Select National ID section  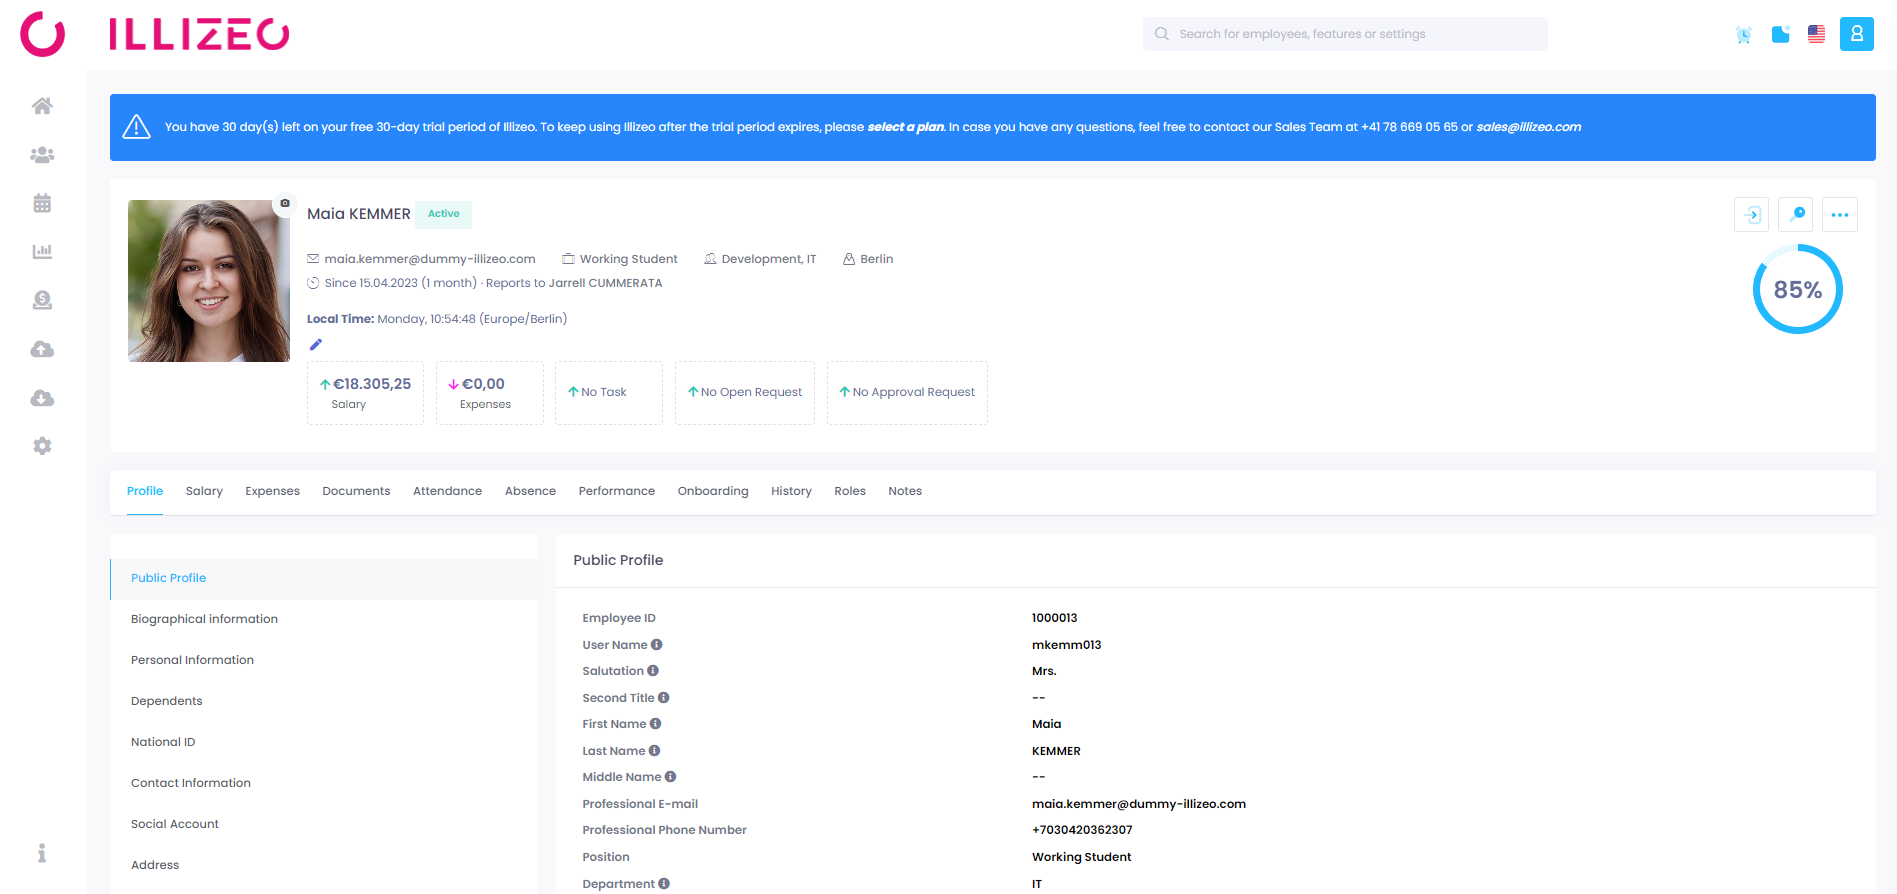point(324,742)
